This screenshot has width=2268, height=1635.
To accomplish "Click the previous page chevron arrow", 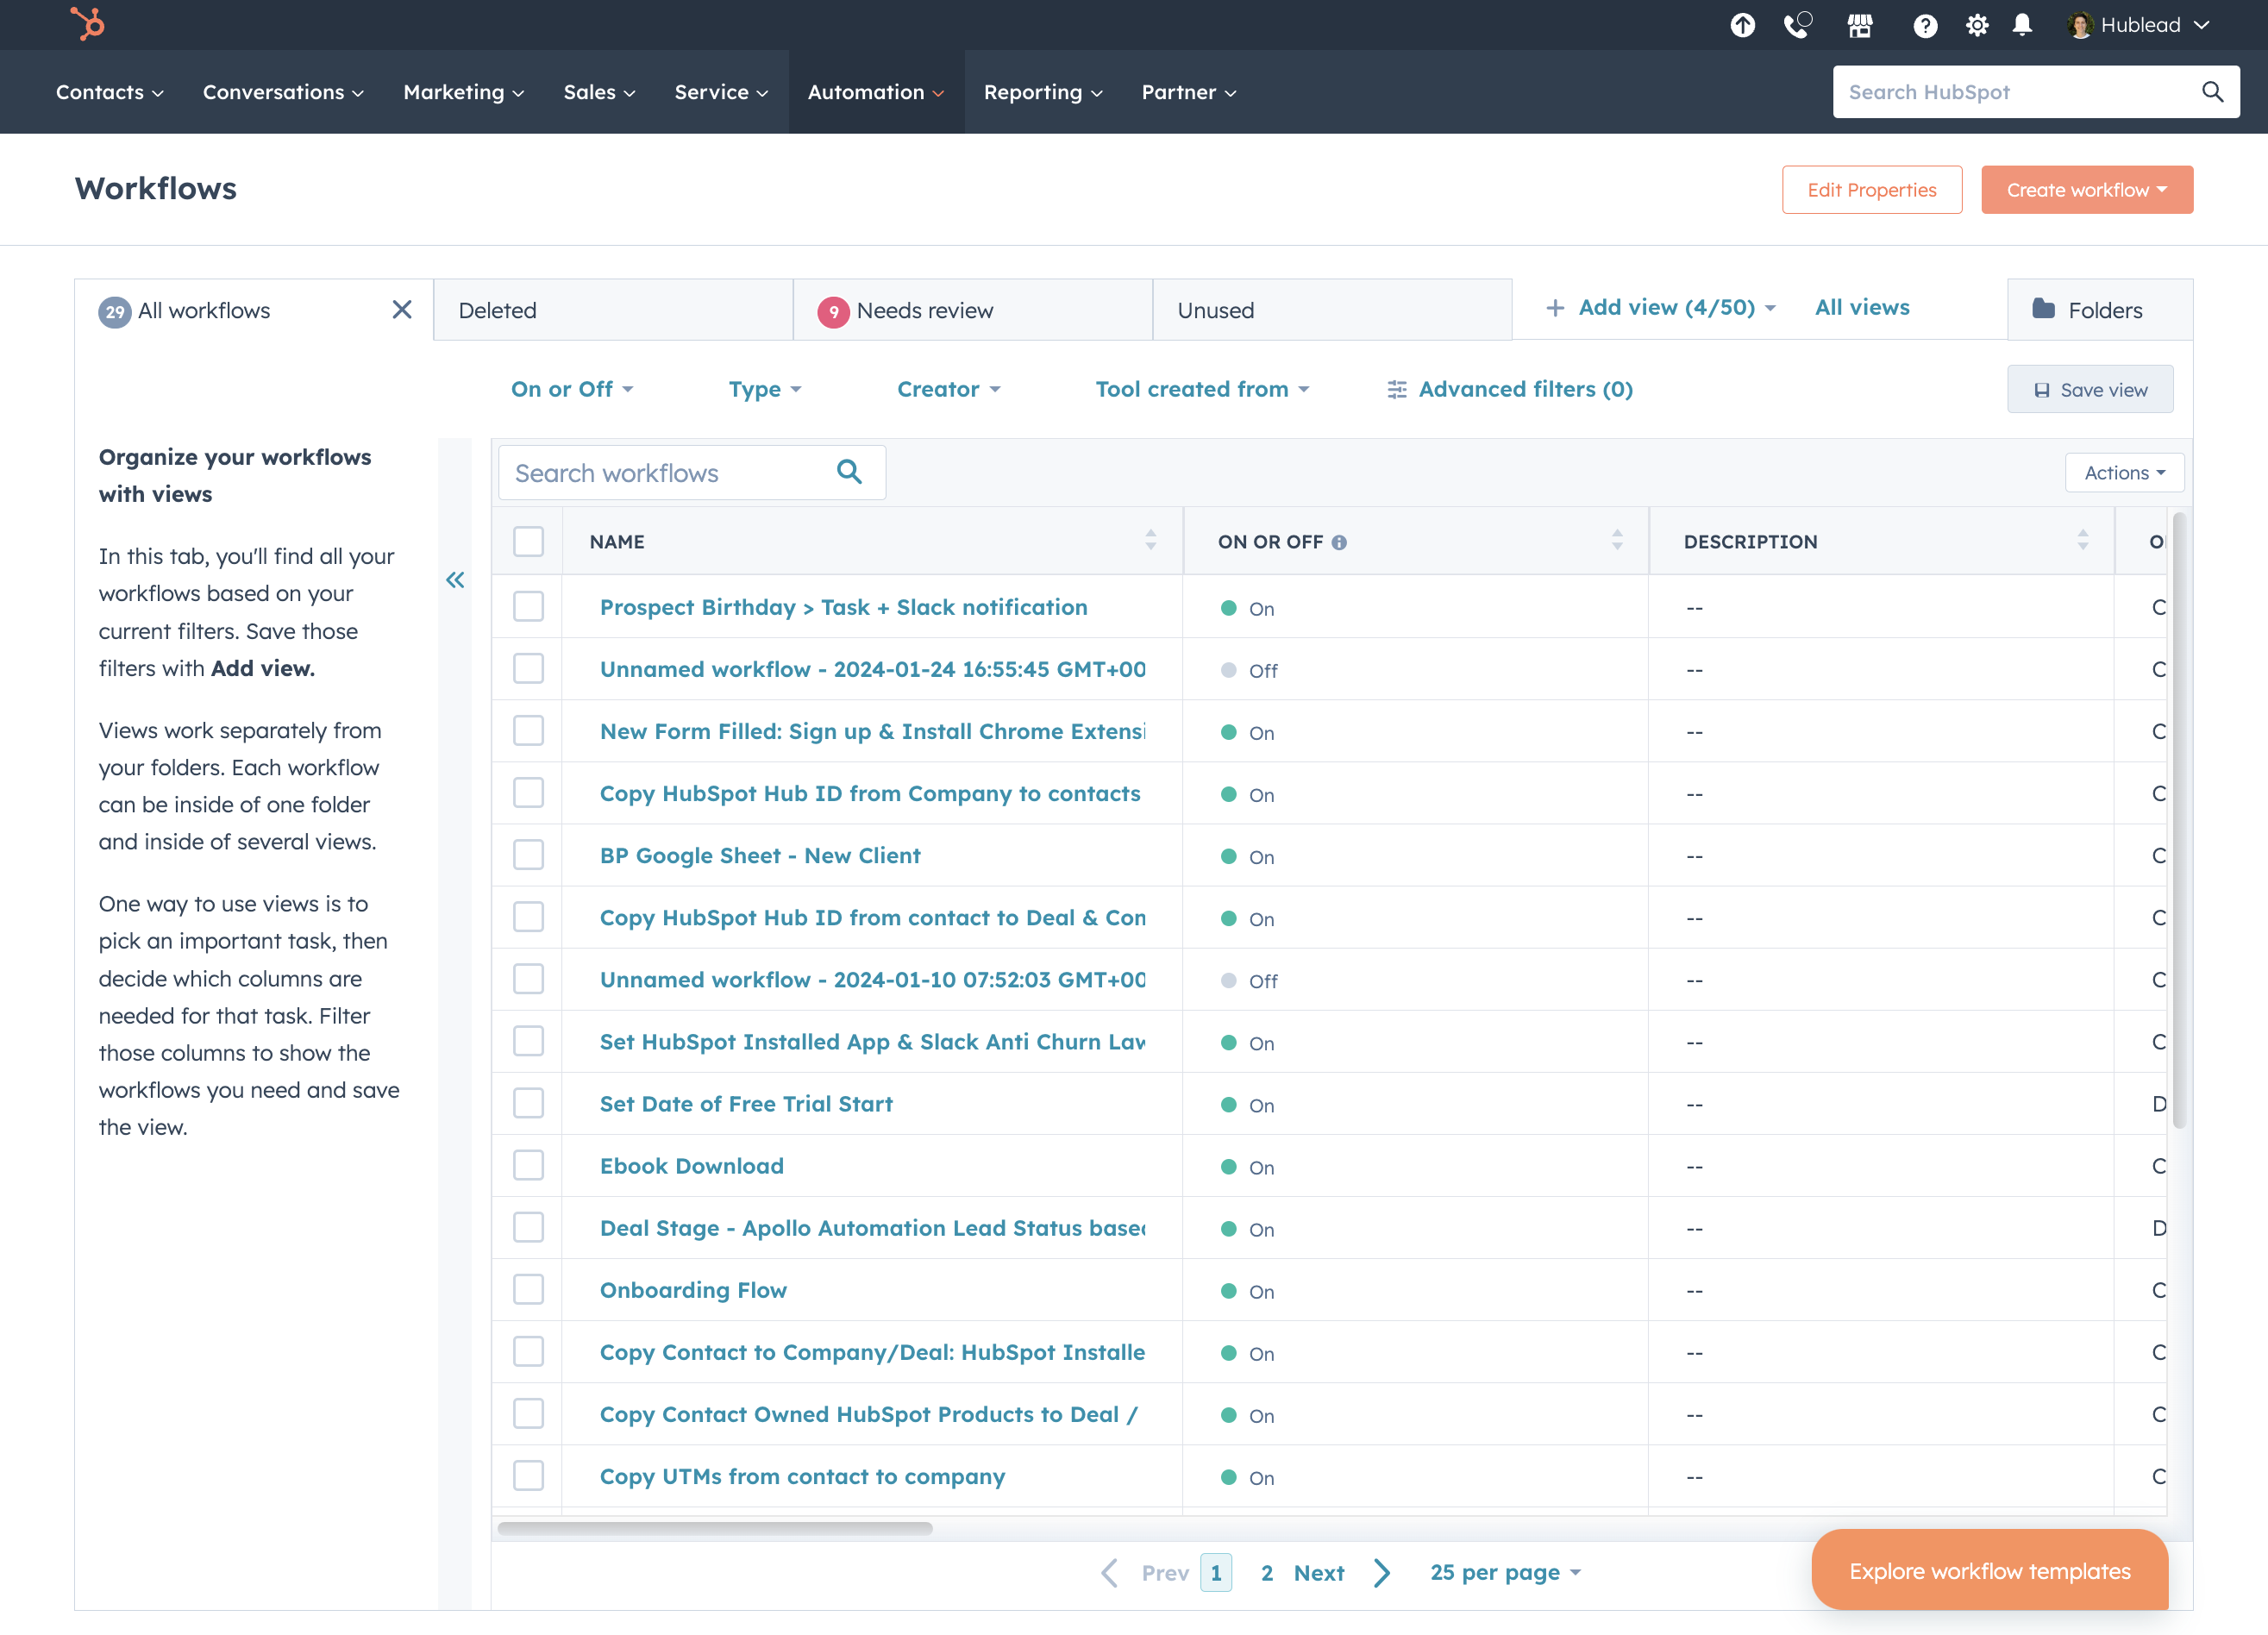I will pos(1109,1573).
